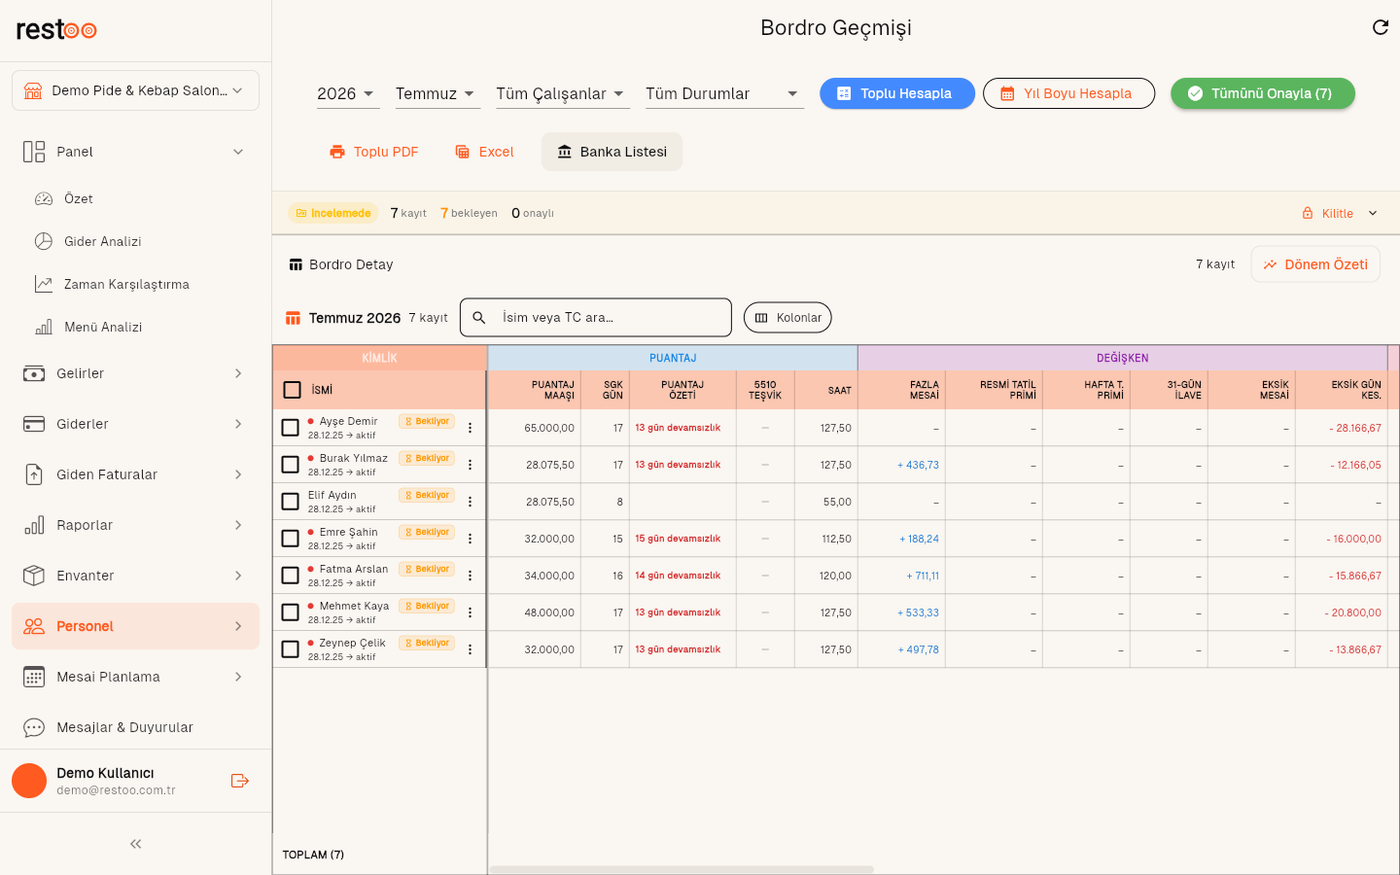Collapse the sidebar with the double-chevron icon
1400x875 pixels.
(x=136, y=844)
